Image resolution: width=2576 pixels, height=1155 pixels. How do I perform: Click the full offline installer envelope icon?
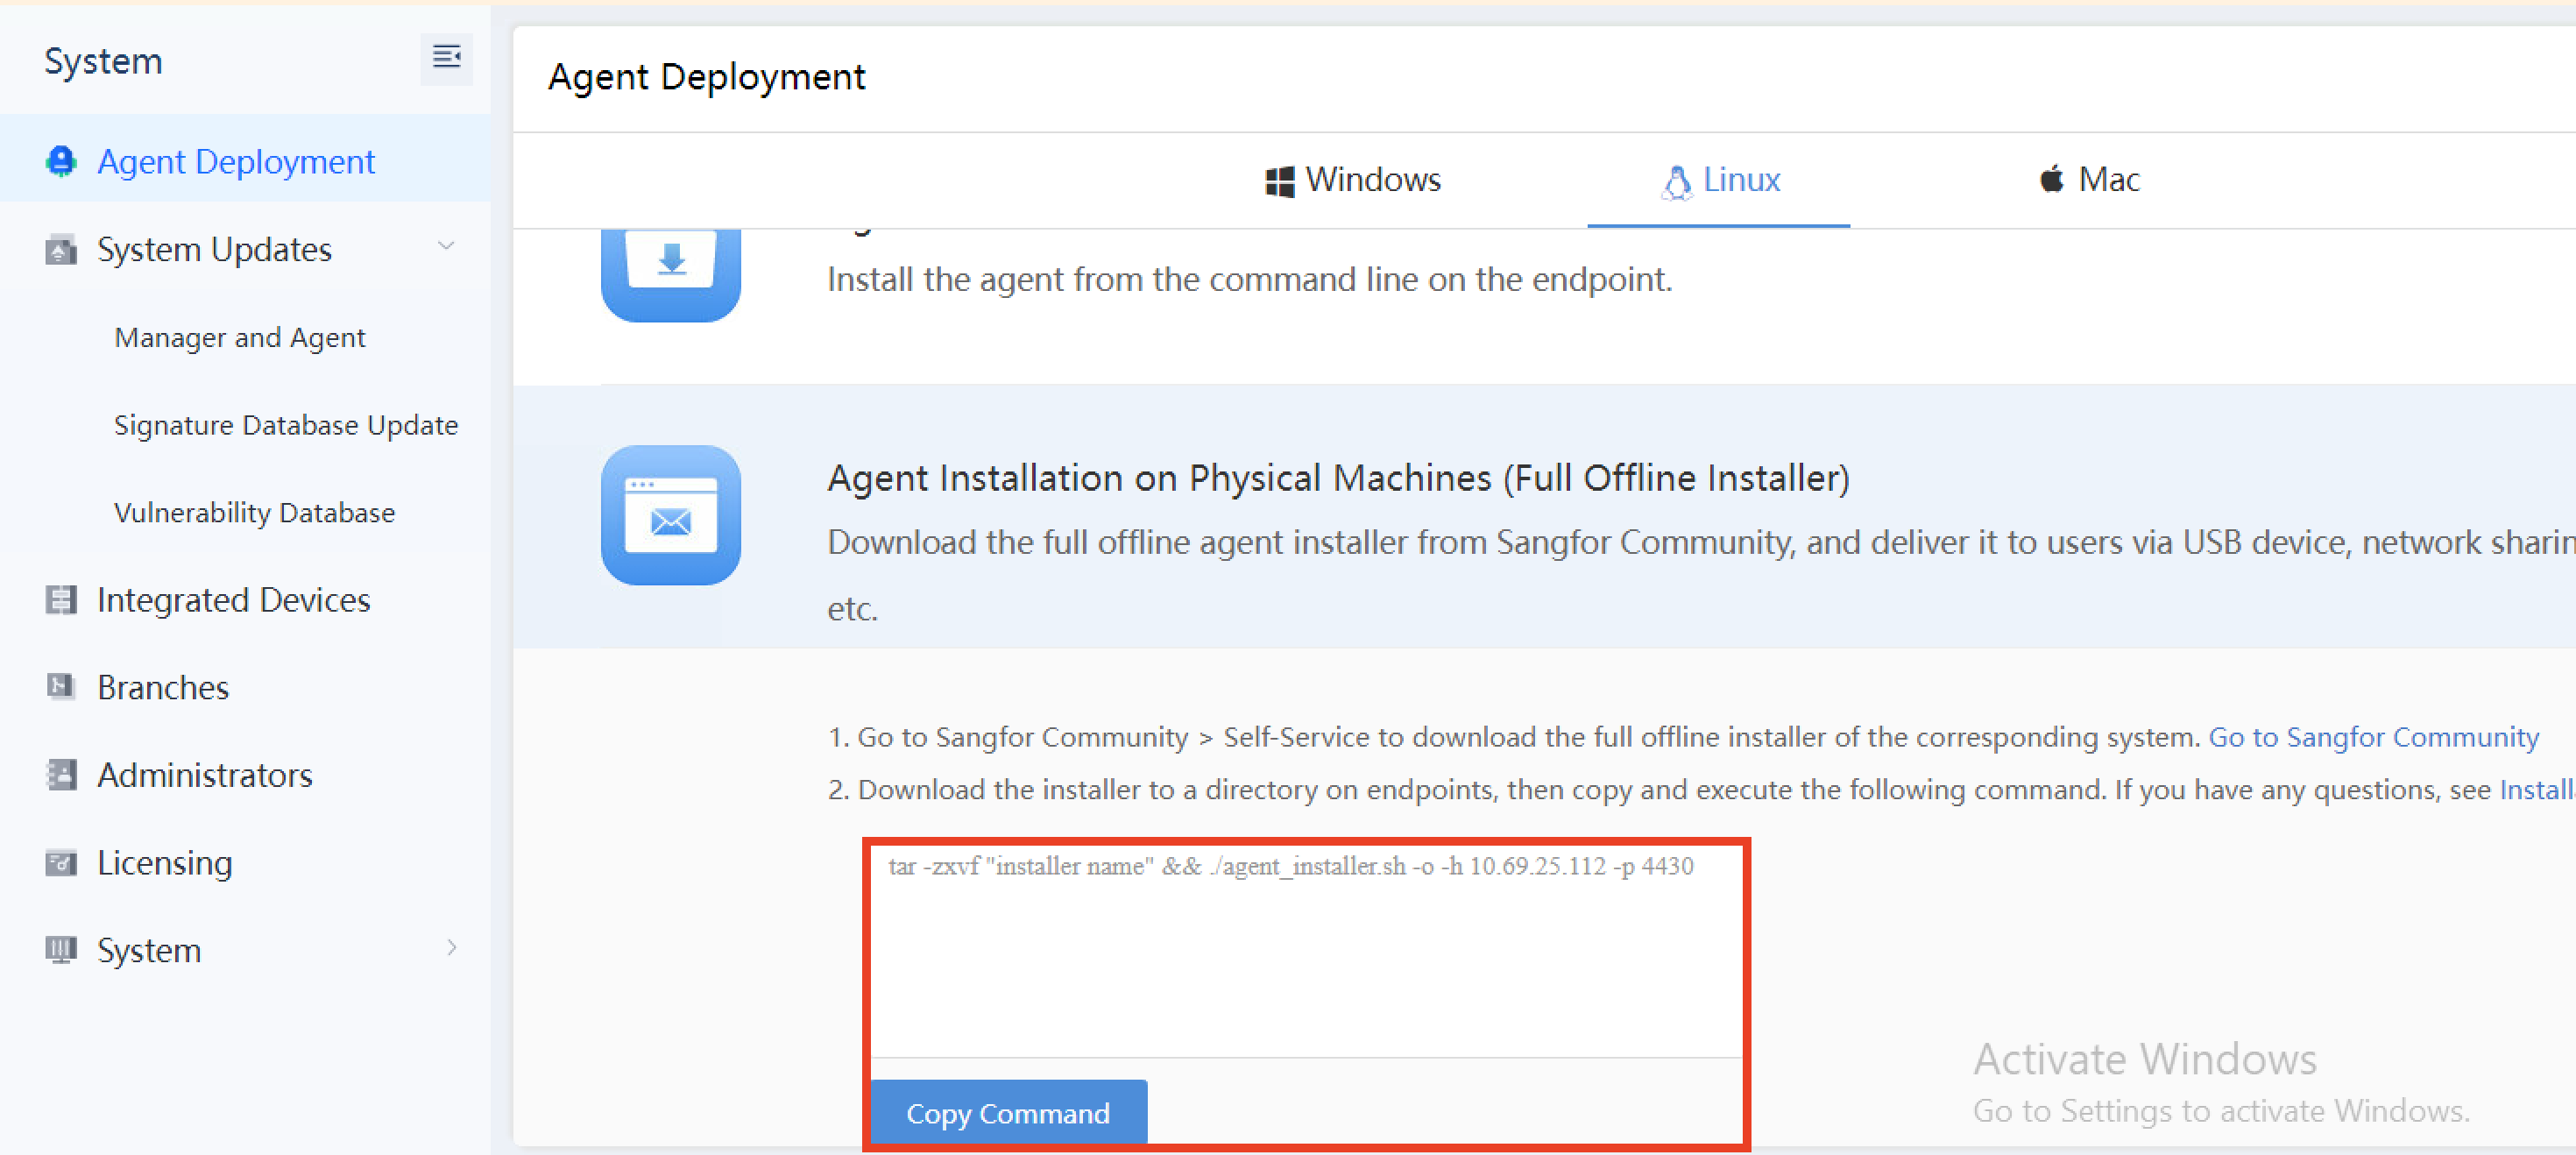click(671, 516)
